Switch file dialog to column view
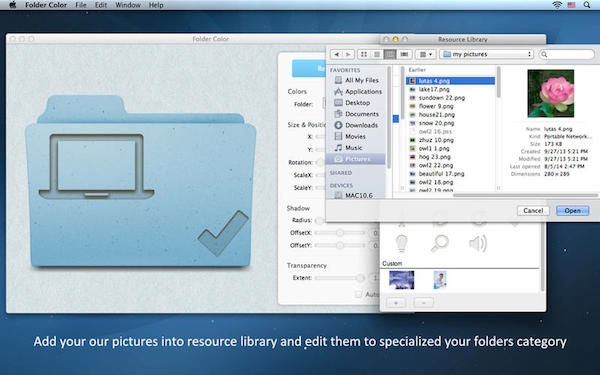 (390, 54)
